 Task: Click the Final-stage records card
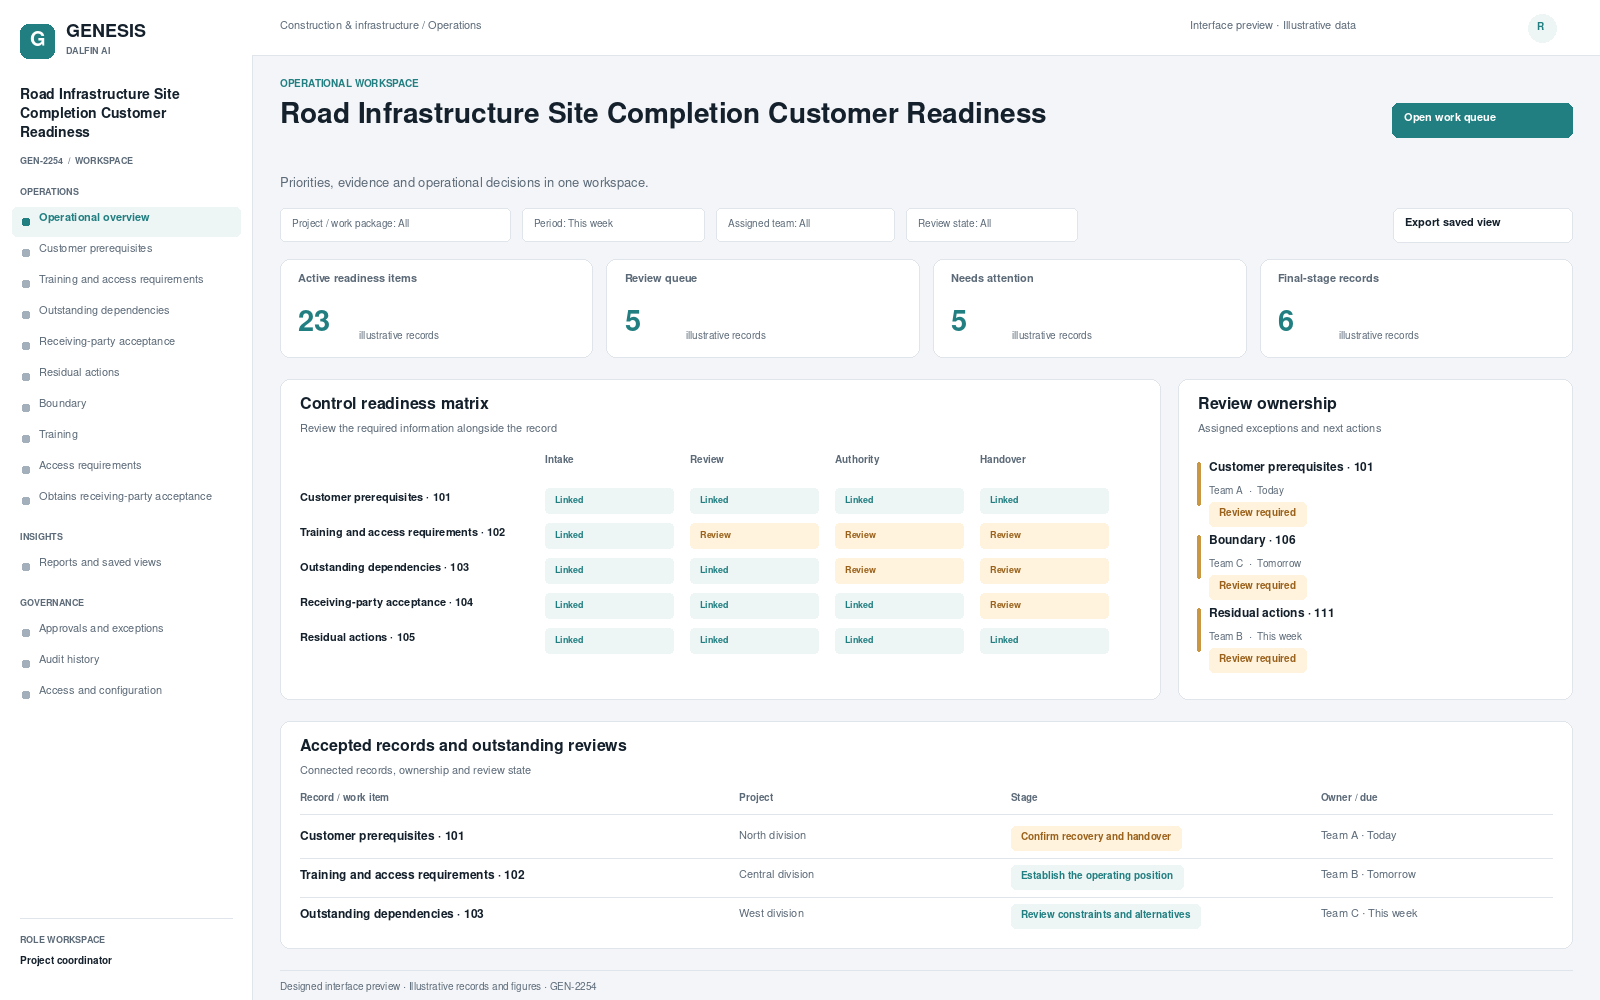click(x=1416, y=308)
